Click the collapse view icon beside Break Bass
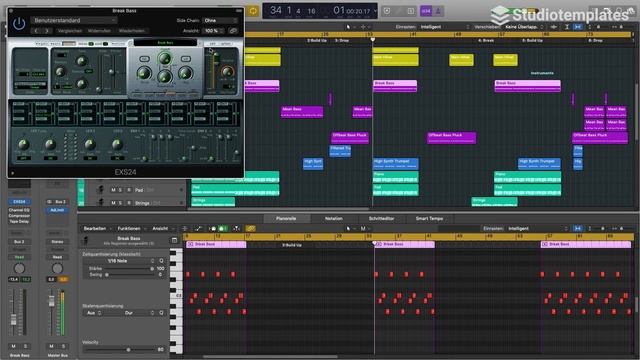The height and width of the screenshot is (360, 640). pos(174,240)
